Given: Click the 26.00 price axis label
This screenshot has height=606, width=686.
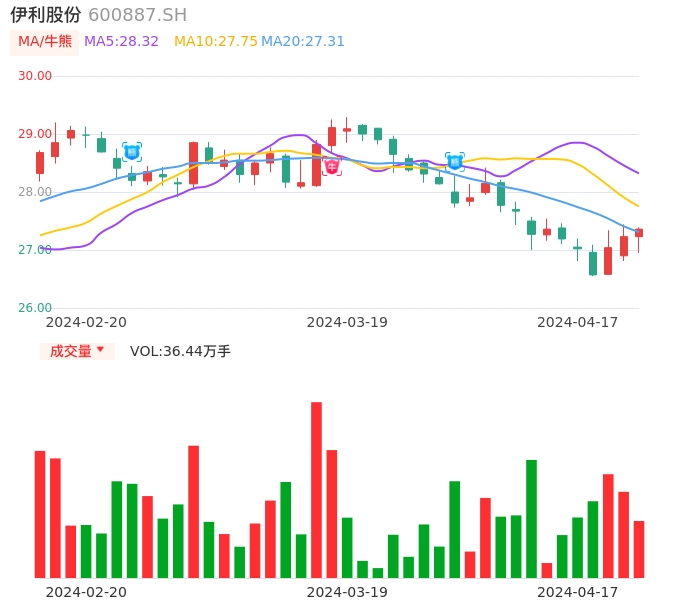Looking at the screenshot, I should 35,308.
